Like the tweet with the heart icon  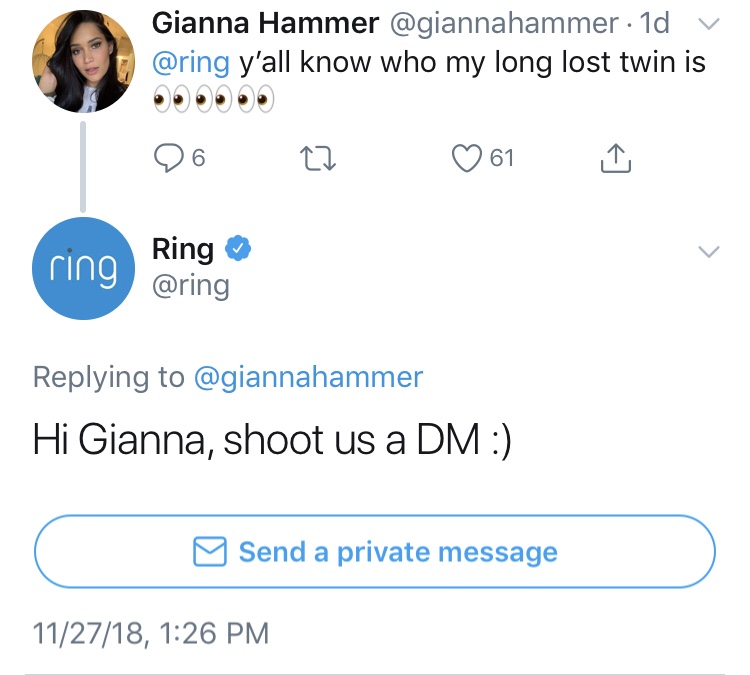tap(467, 157)
